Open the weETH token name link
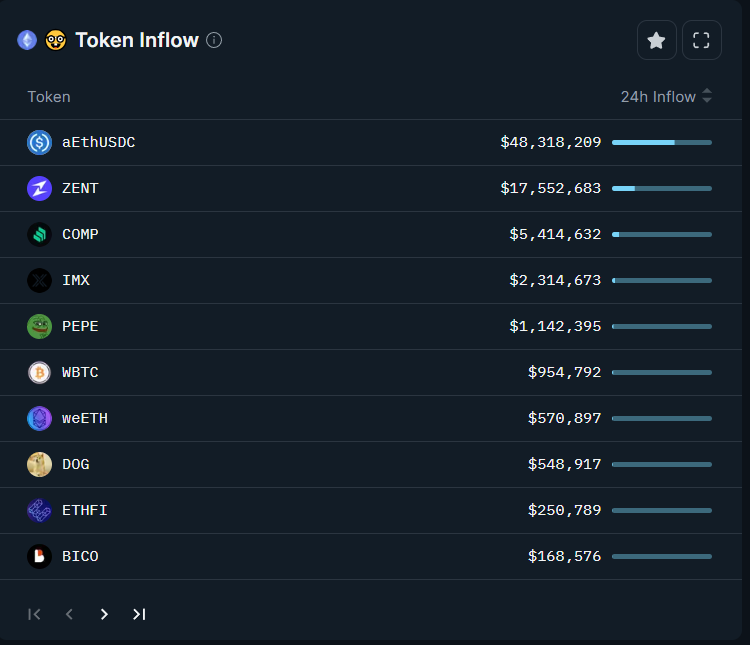 coord(85,419)
